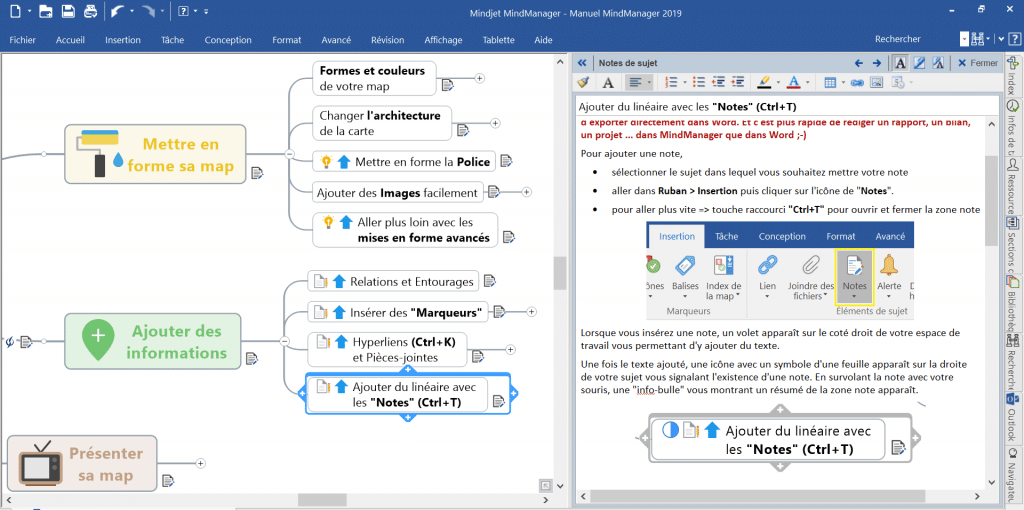Screen dimensions: 1024x510
Task: Open the table options dropdown arrow
Action: click(x=844, y=82)
